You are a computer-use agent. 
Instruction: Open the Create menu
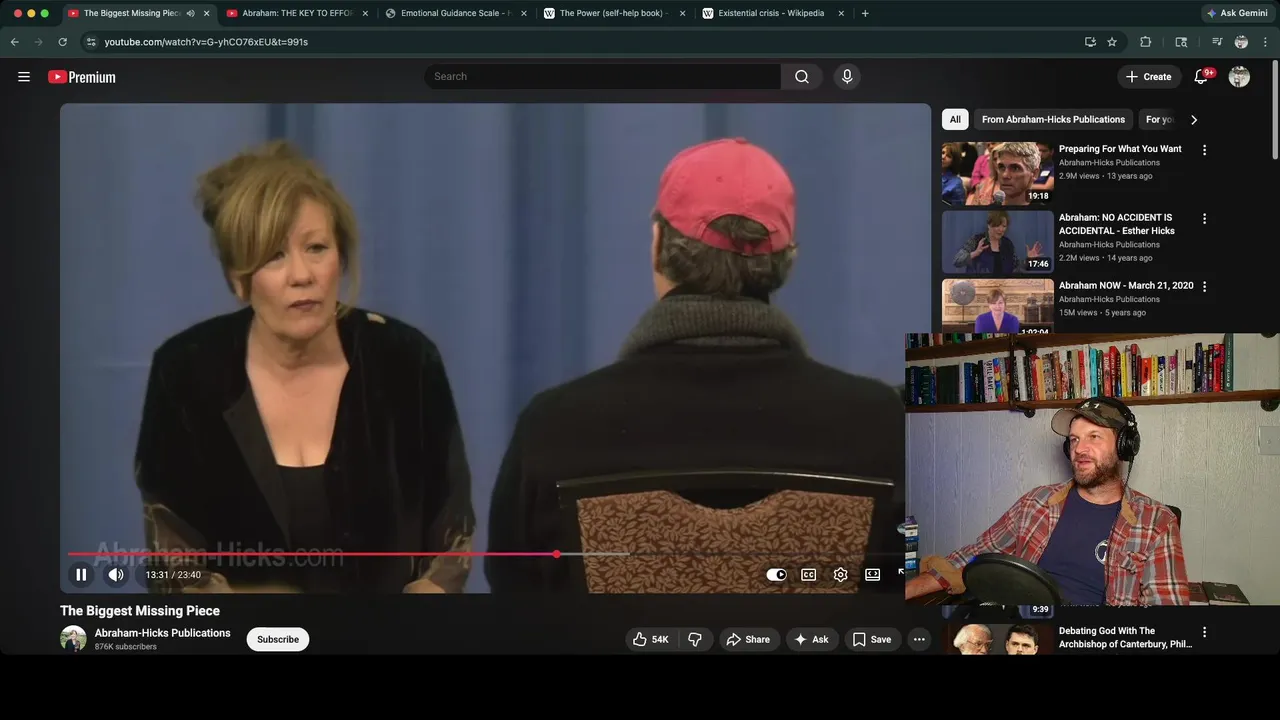[x=1148, y=77]
